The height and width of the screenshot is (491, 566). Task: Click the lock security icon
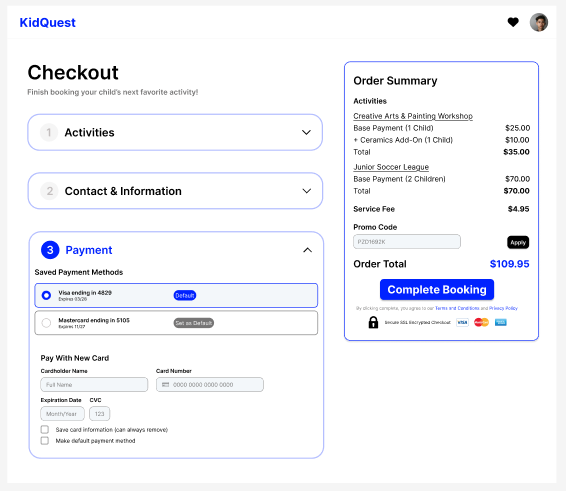coord(373,322)
